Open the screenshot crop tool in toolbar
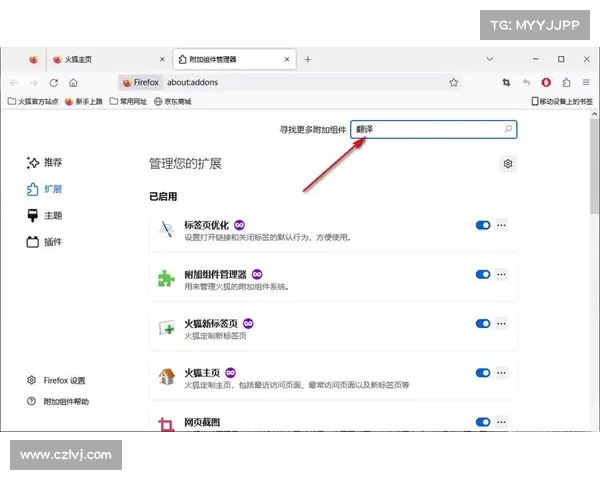The image size is (600, 480). [x=506, y=82]
